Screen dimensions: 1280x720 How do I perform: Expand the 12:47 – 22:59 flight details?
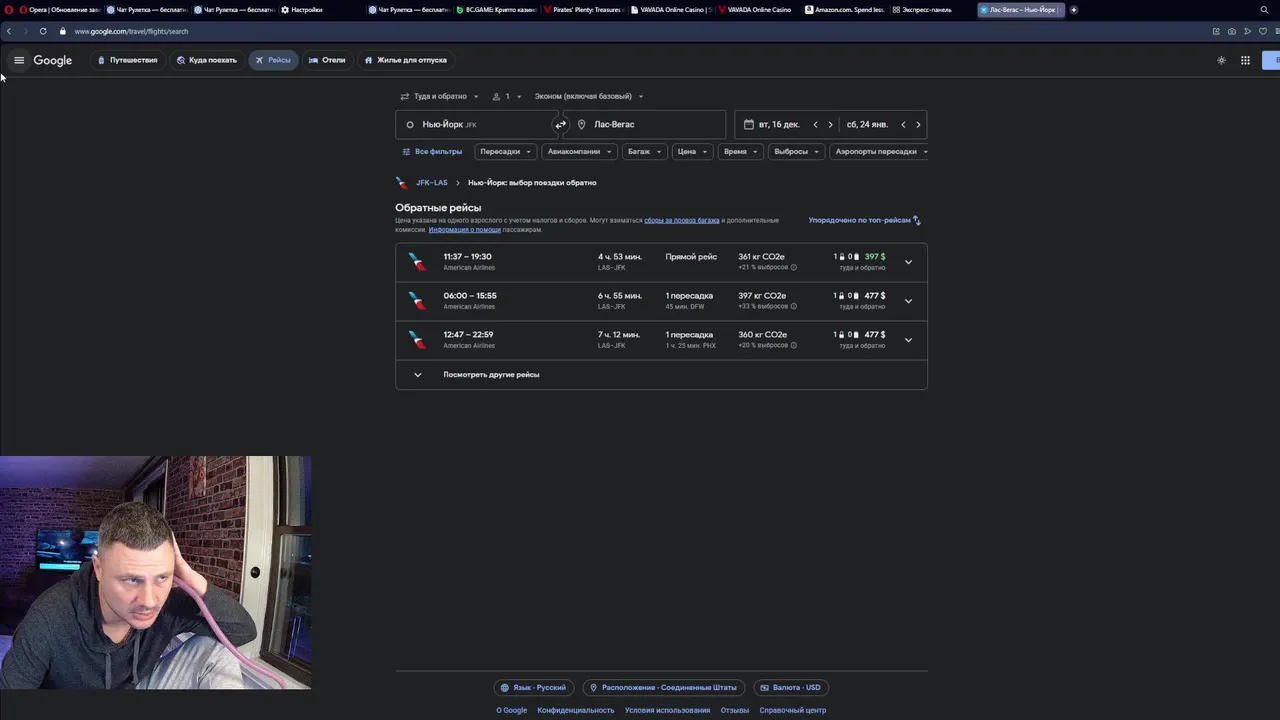coord(908,340)
